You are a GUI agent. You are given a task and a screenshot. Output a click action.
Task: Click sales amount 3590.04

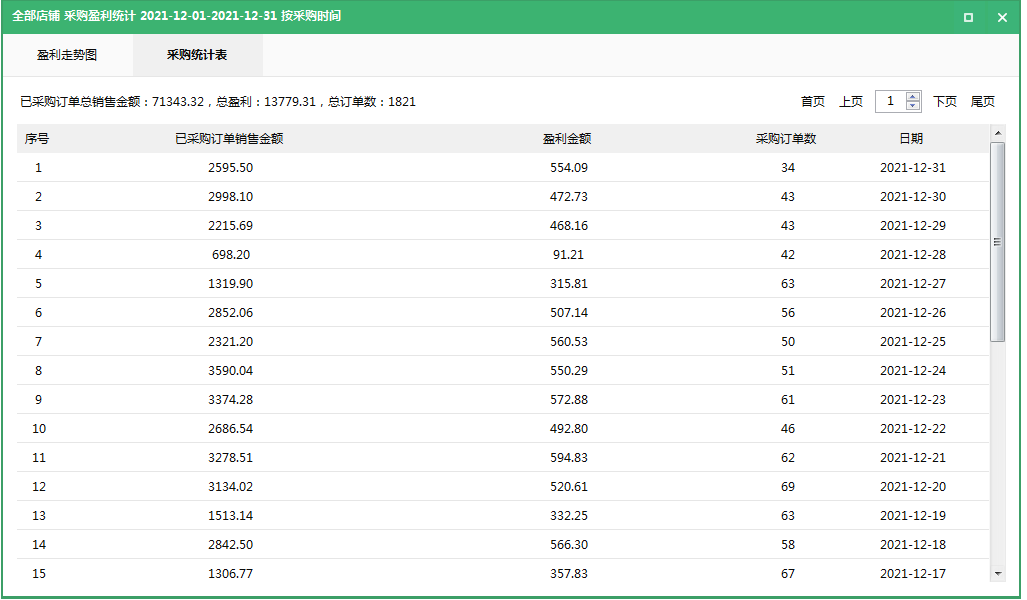pos(231,371)
